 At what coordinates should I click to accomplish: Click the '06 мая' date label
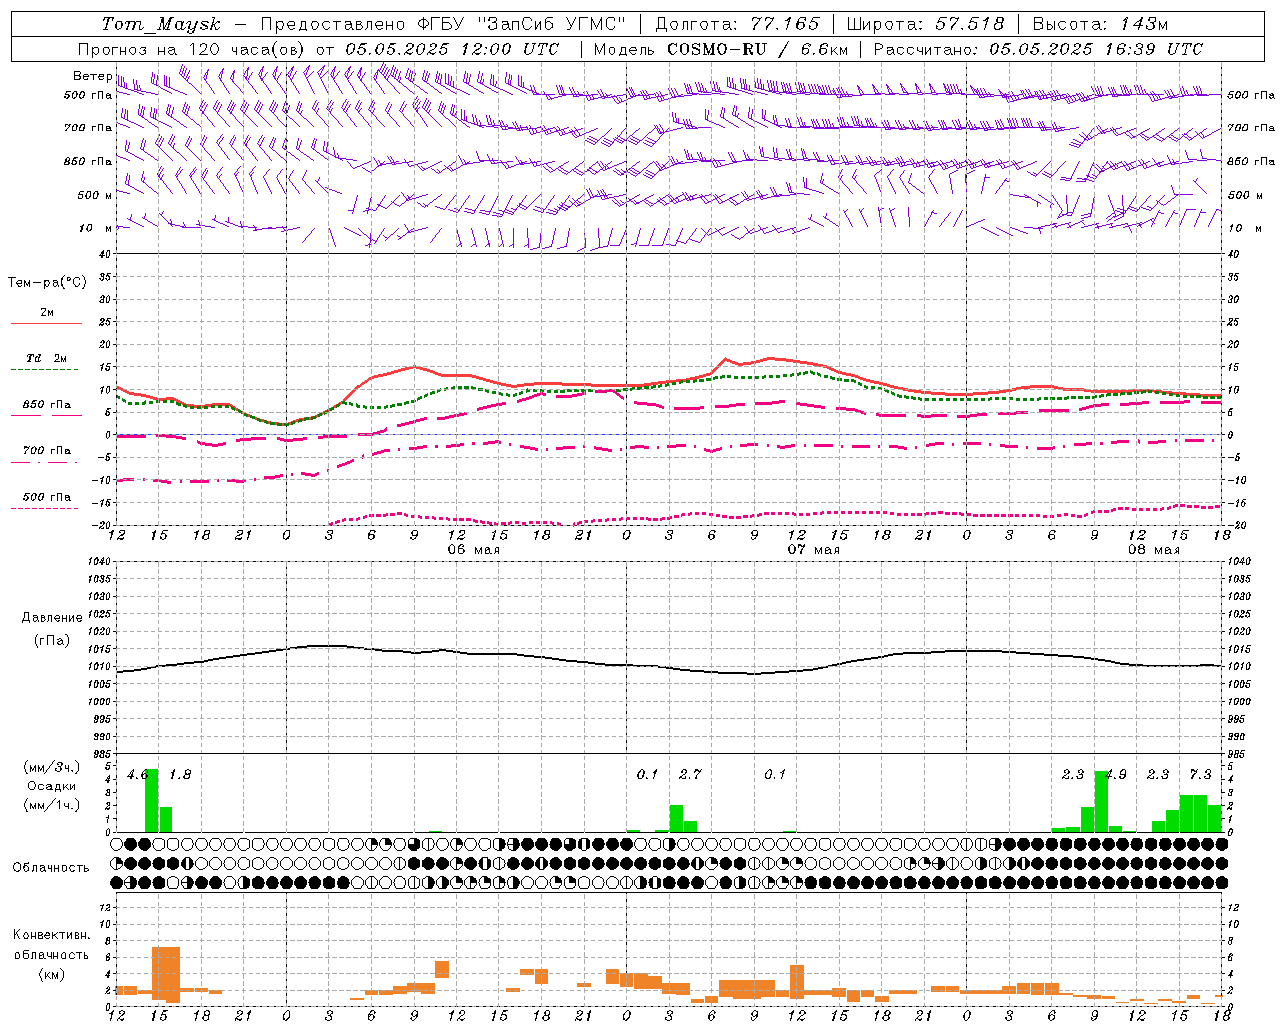click(473, 550)
